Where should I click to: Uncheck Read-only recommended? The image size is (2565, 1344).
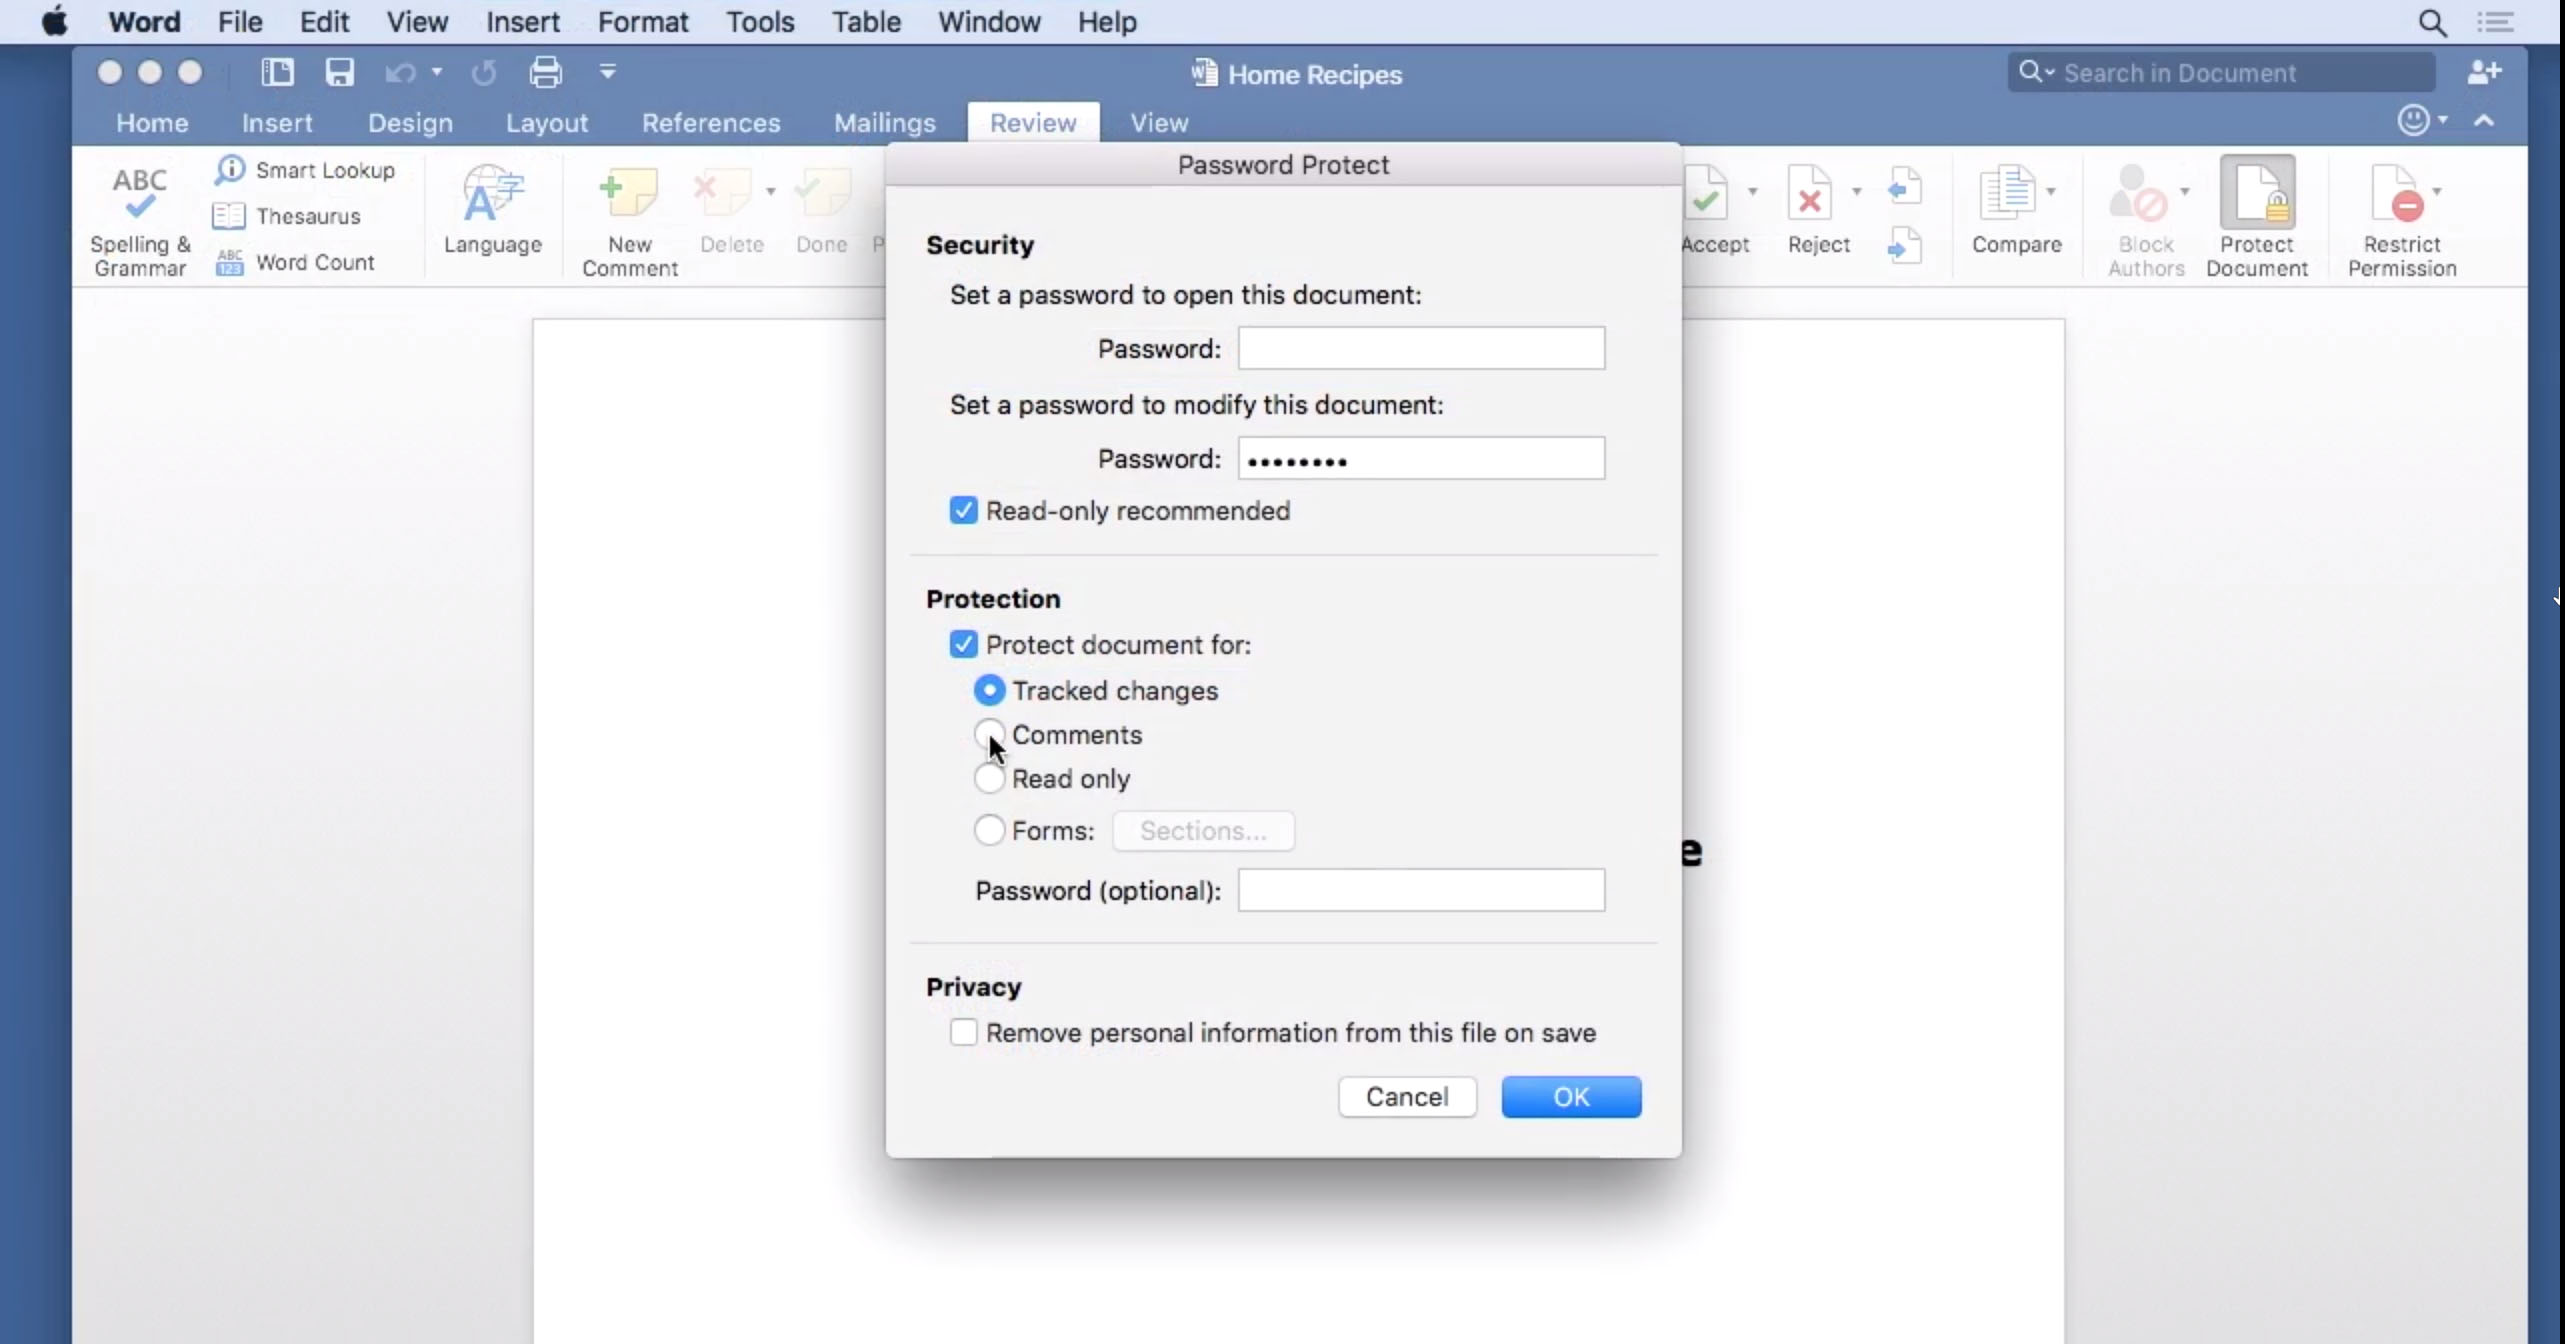963,511
